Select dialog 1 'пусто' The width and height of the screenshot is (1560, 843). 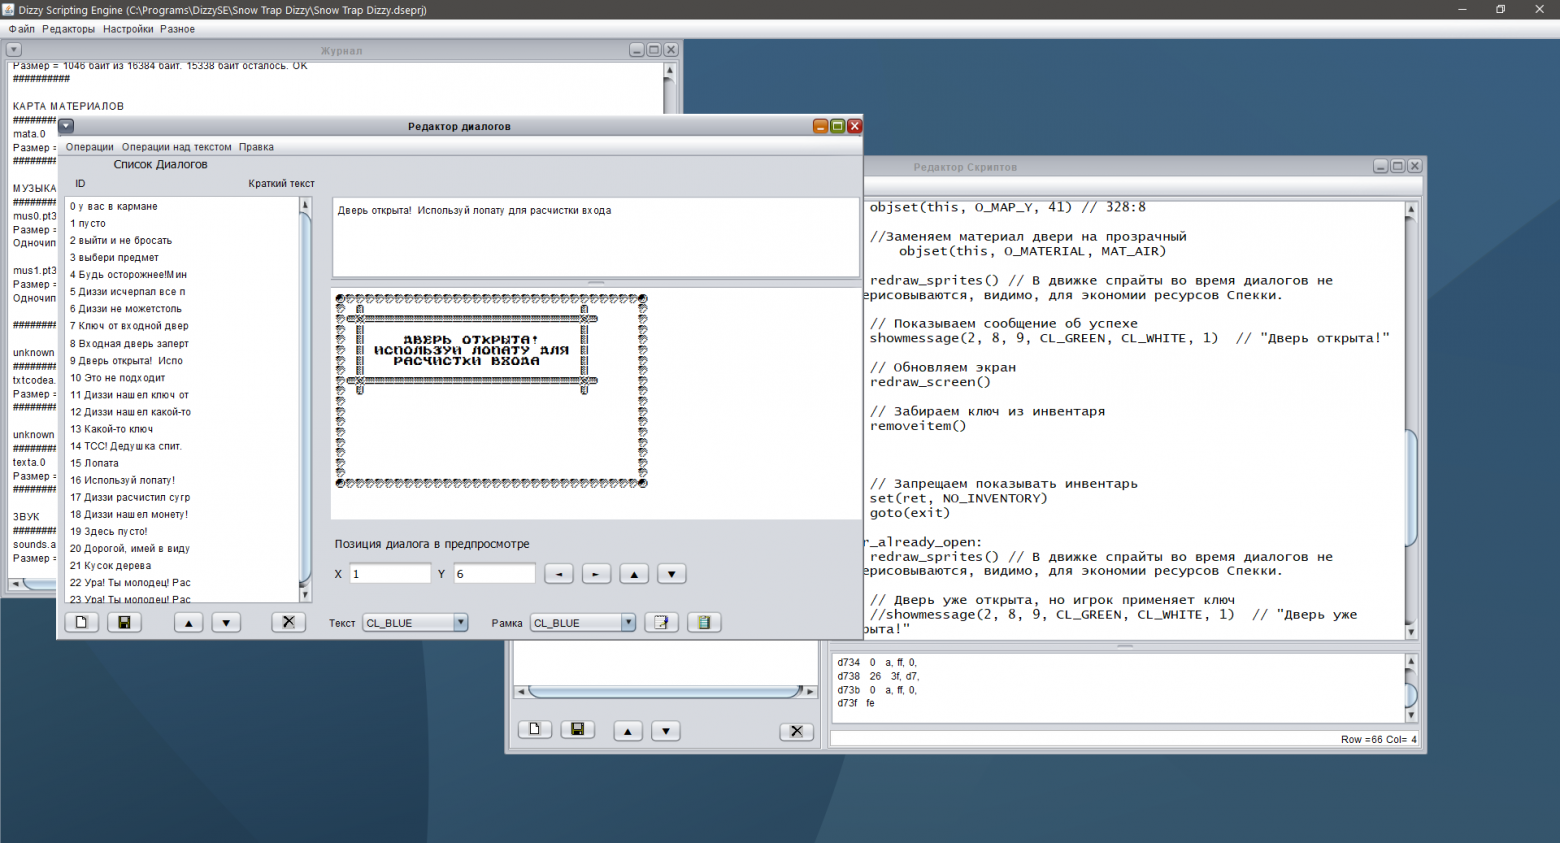pyautogui.click(x=183, y=223)
